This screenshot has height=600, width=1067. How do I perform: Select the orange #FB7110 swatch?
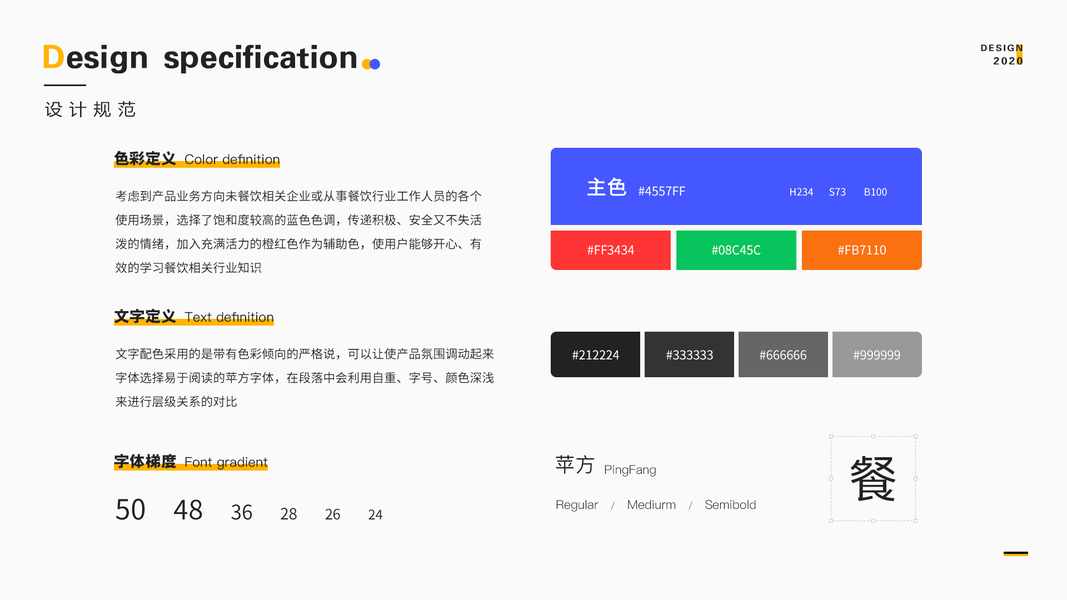click(861, 250)
